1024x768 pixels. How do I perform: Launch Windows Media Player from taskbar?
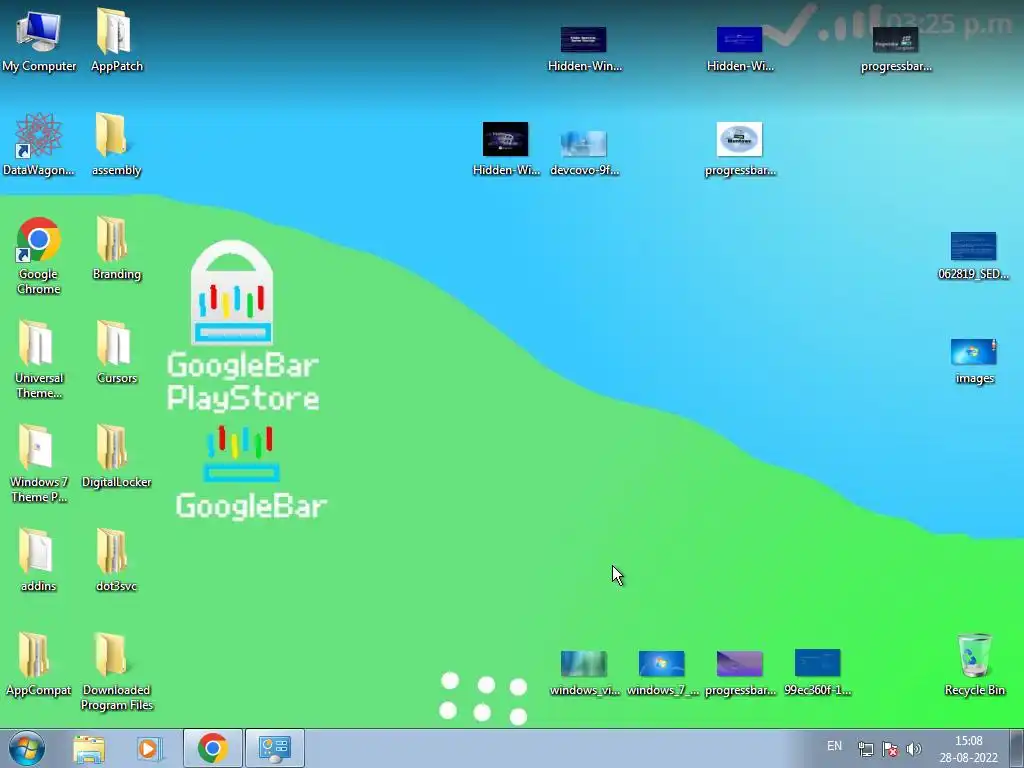(149, 748)
